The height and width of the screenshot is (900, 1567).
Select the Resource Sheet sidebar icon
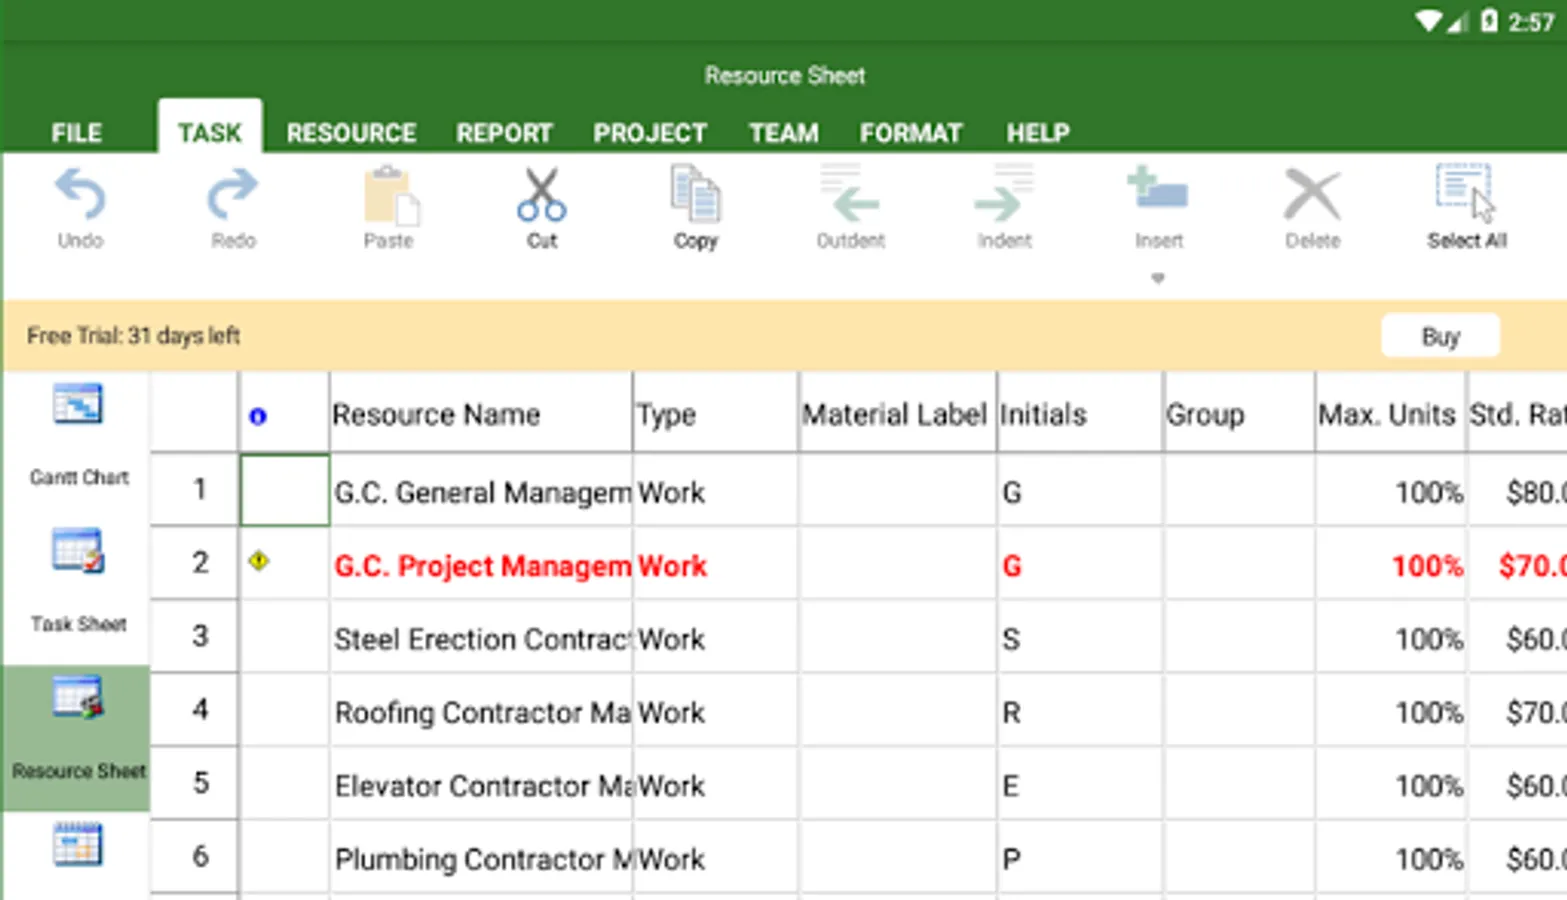78,698
